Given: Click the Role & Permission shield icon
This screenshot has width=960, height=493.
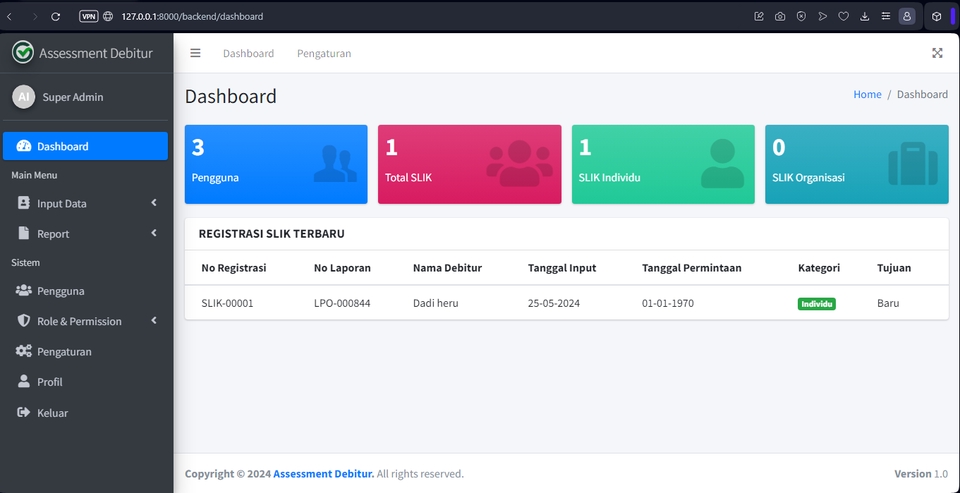Looking at the screenshot, I should 24,321.
